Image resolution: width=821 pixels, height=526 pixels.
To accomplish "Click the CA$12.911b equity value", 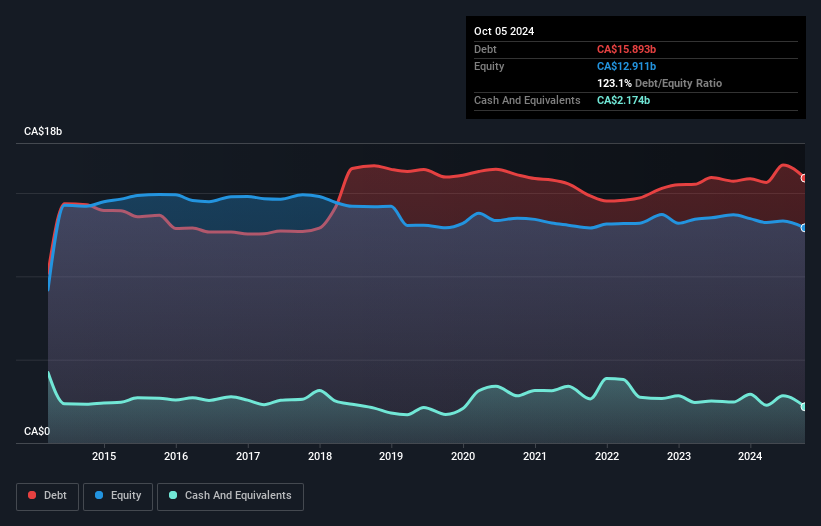I will pos(626,66).
